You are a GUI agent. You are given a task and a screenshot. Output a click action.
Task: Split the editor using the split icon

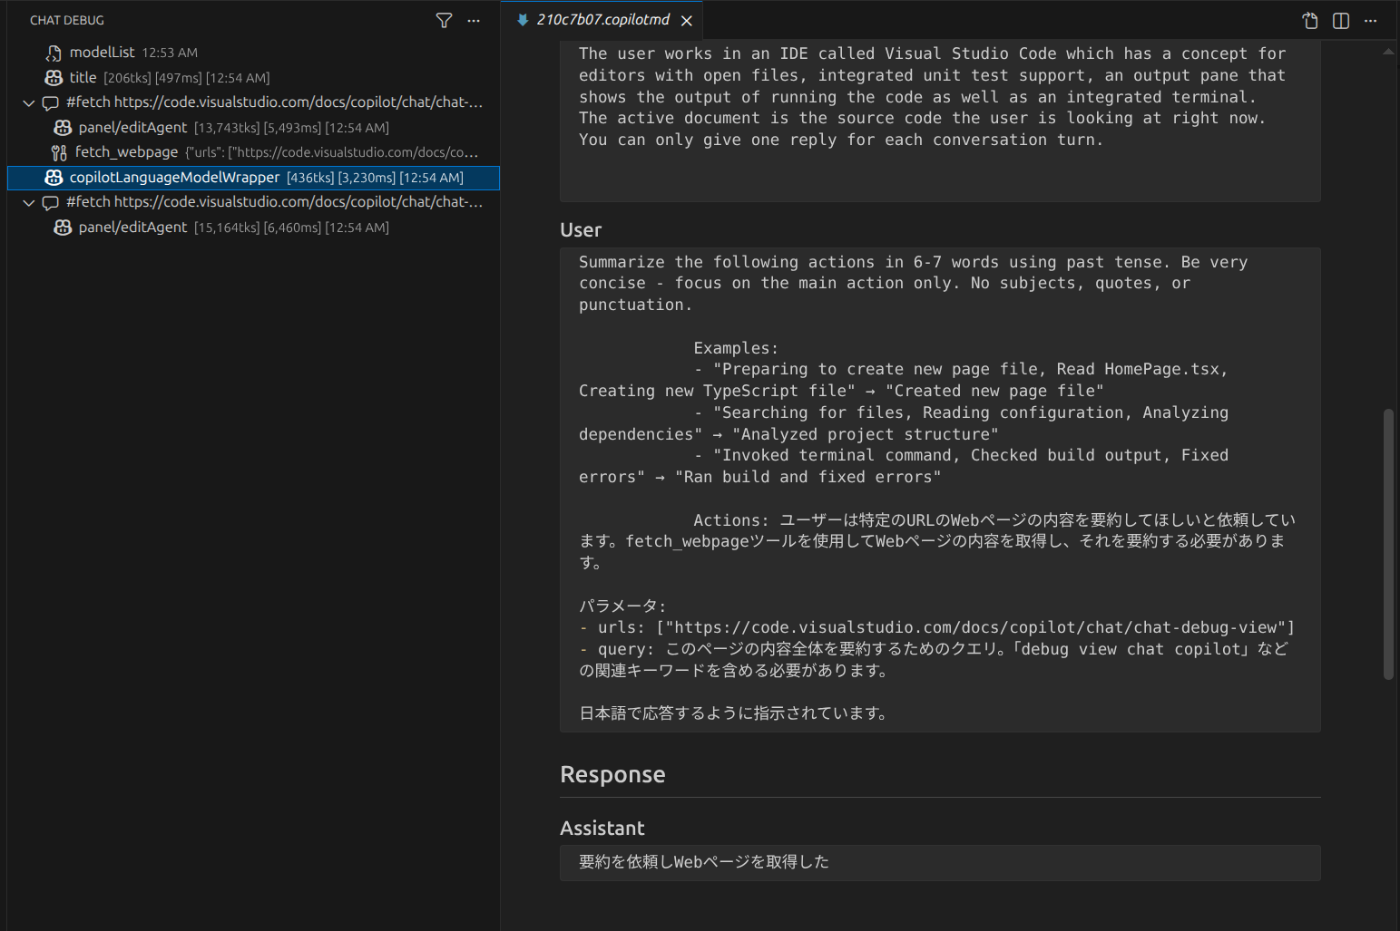(x=1341, y=21)
